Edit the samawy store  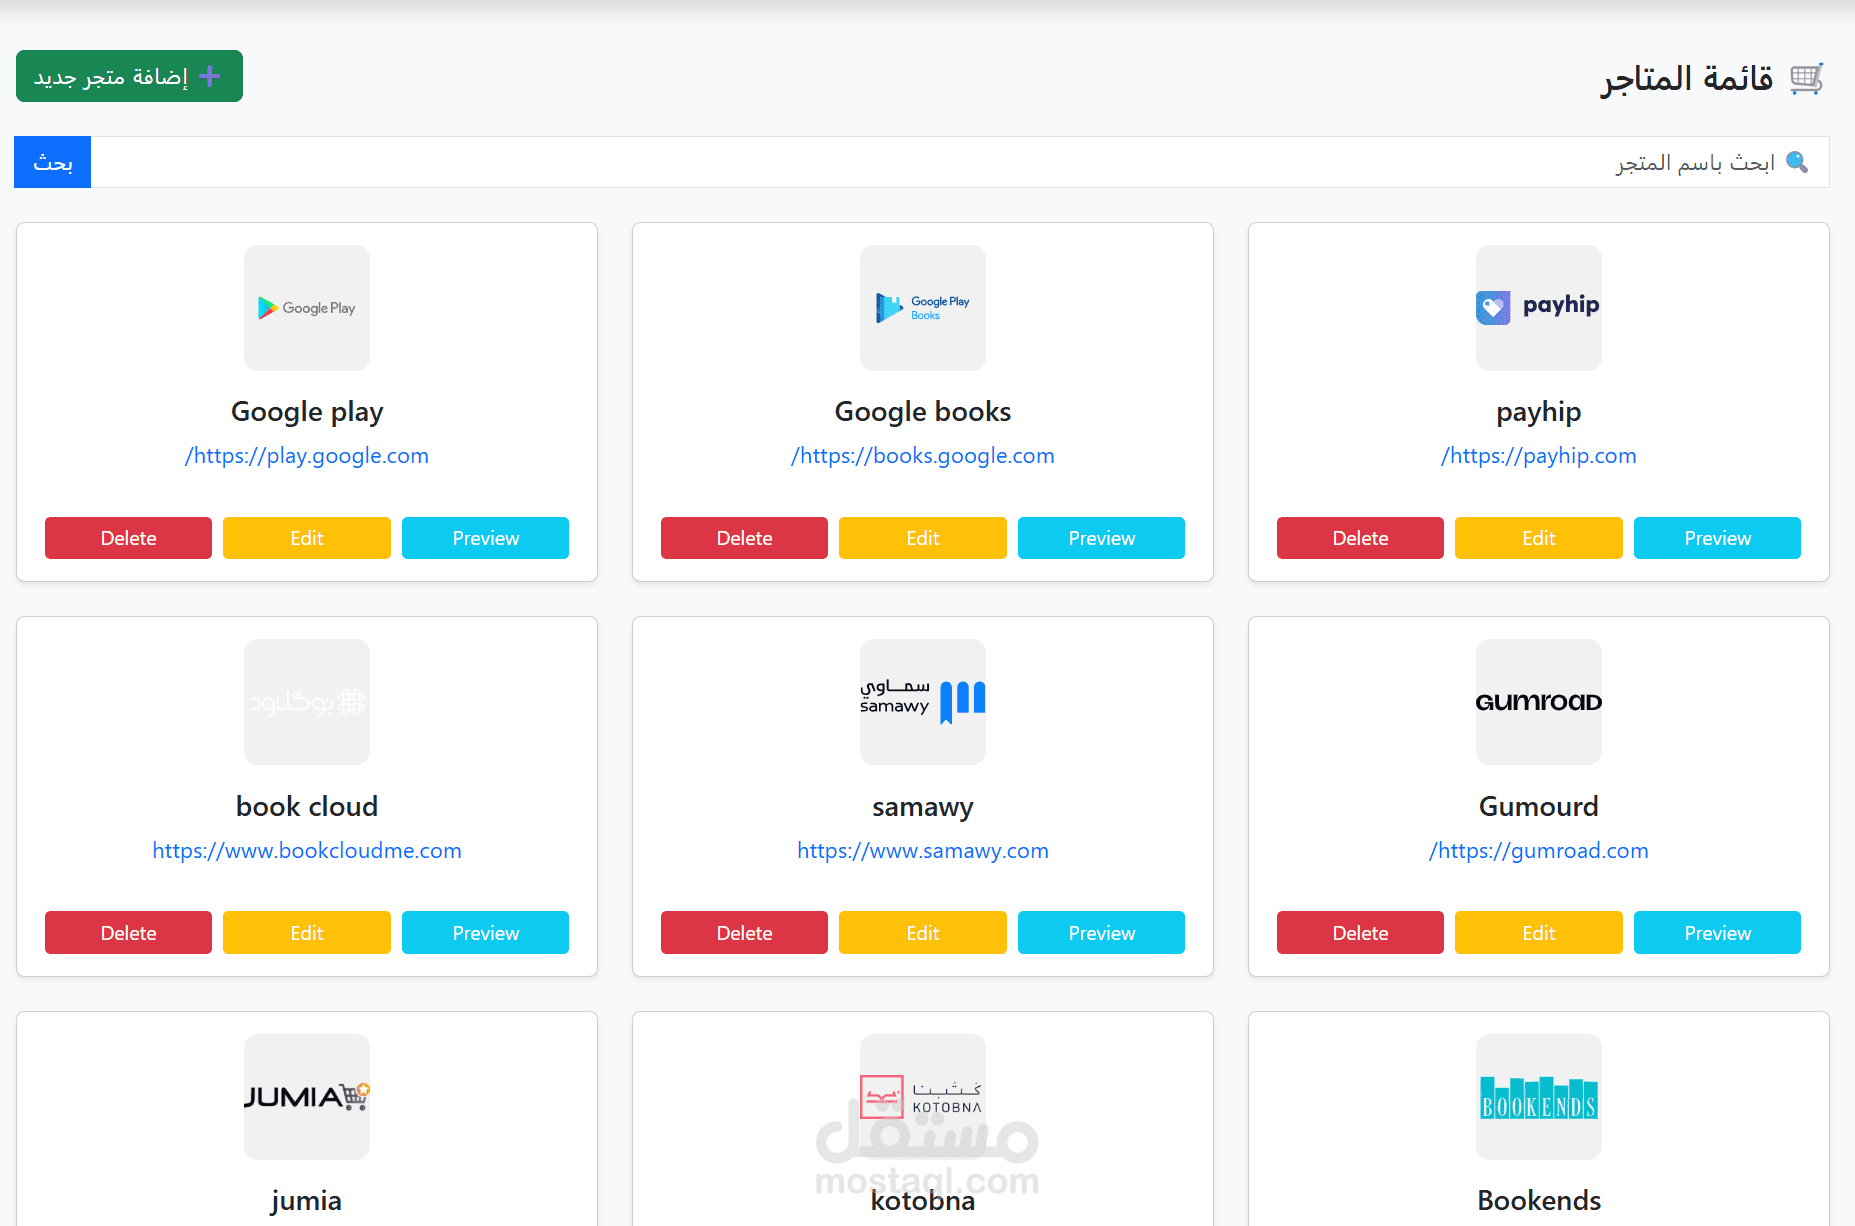coord(923,932)
